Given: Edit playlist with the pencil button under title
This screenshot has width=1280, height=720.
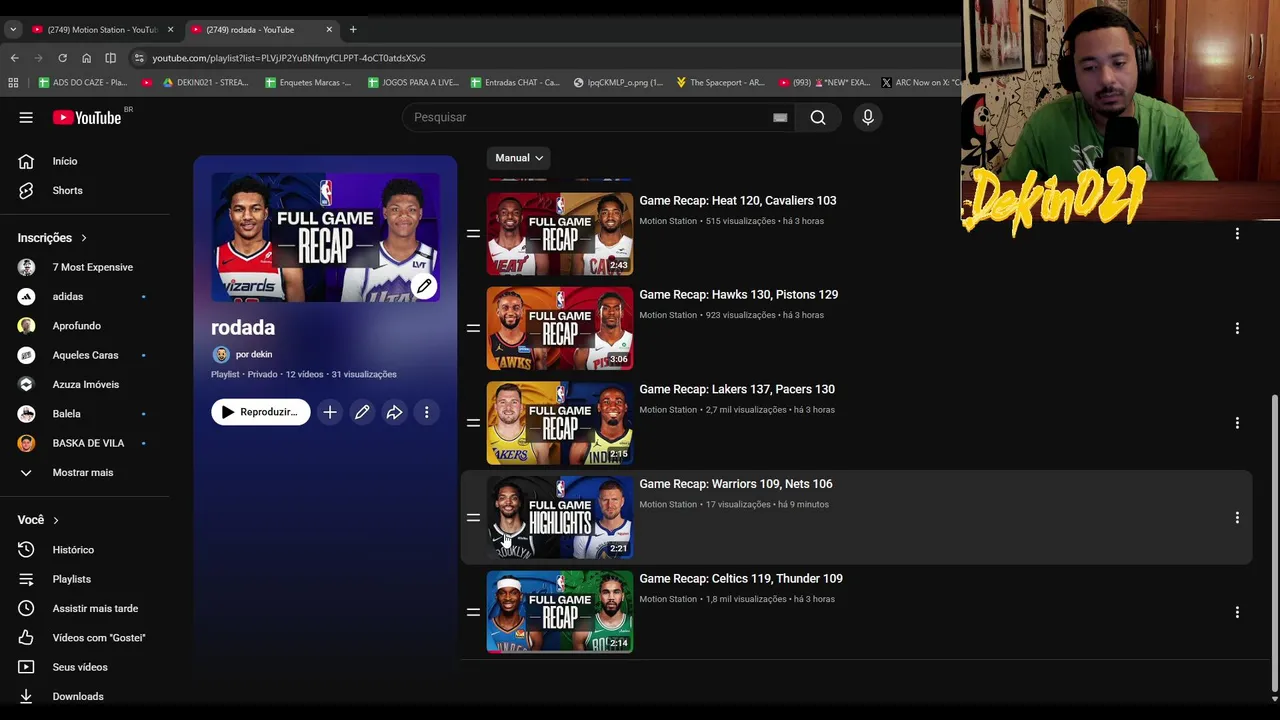Looking at the screenshot, I should (x=362, y=412).
